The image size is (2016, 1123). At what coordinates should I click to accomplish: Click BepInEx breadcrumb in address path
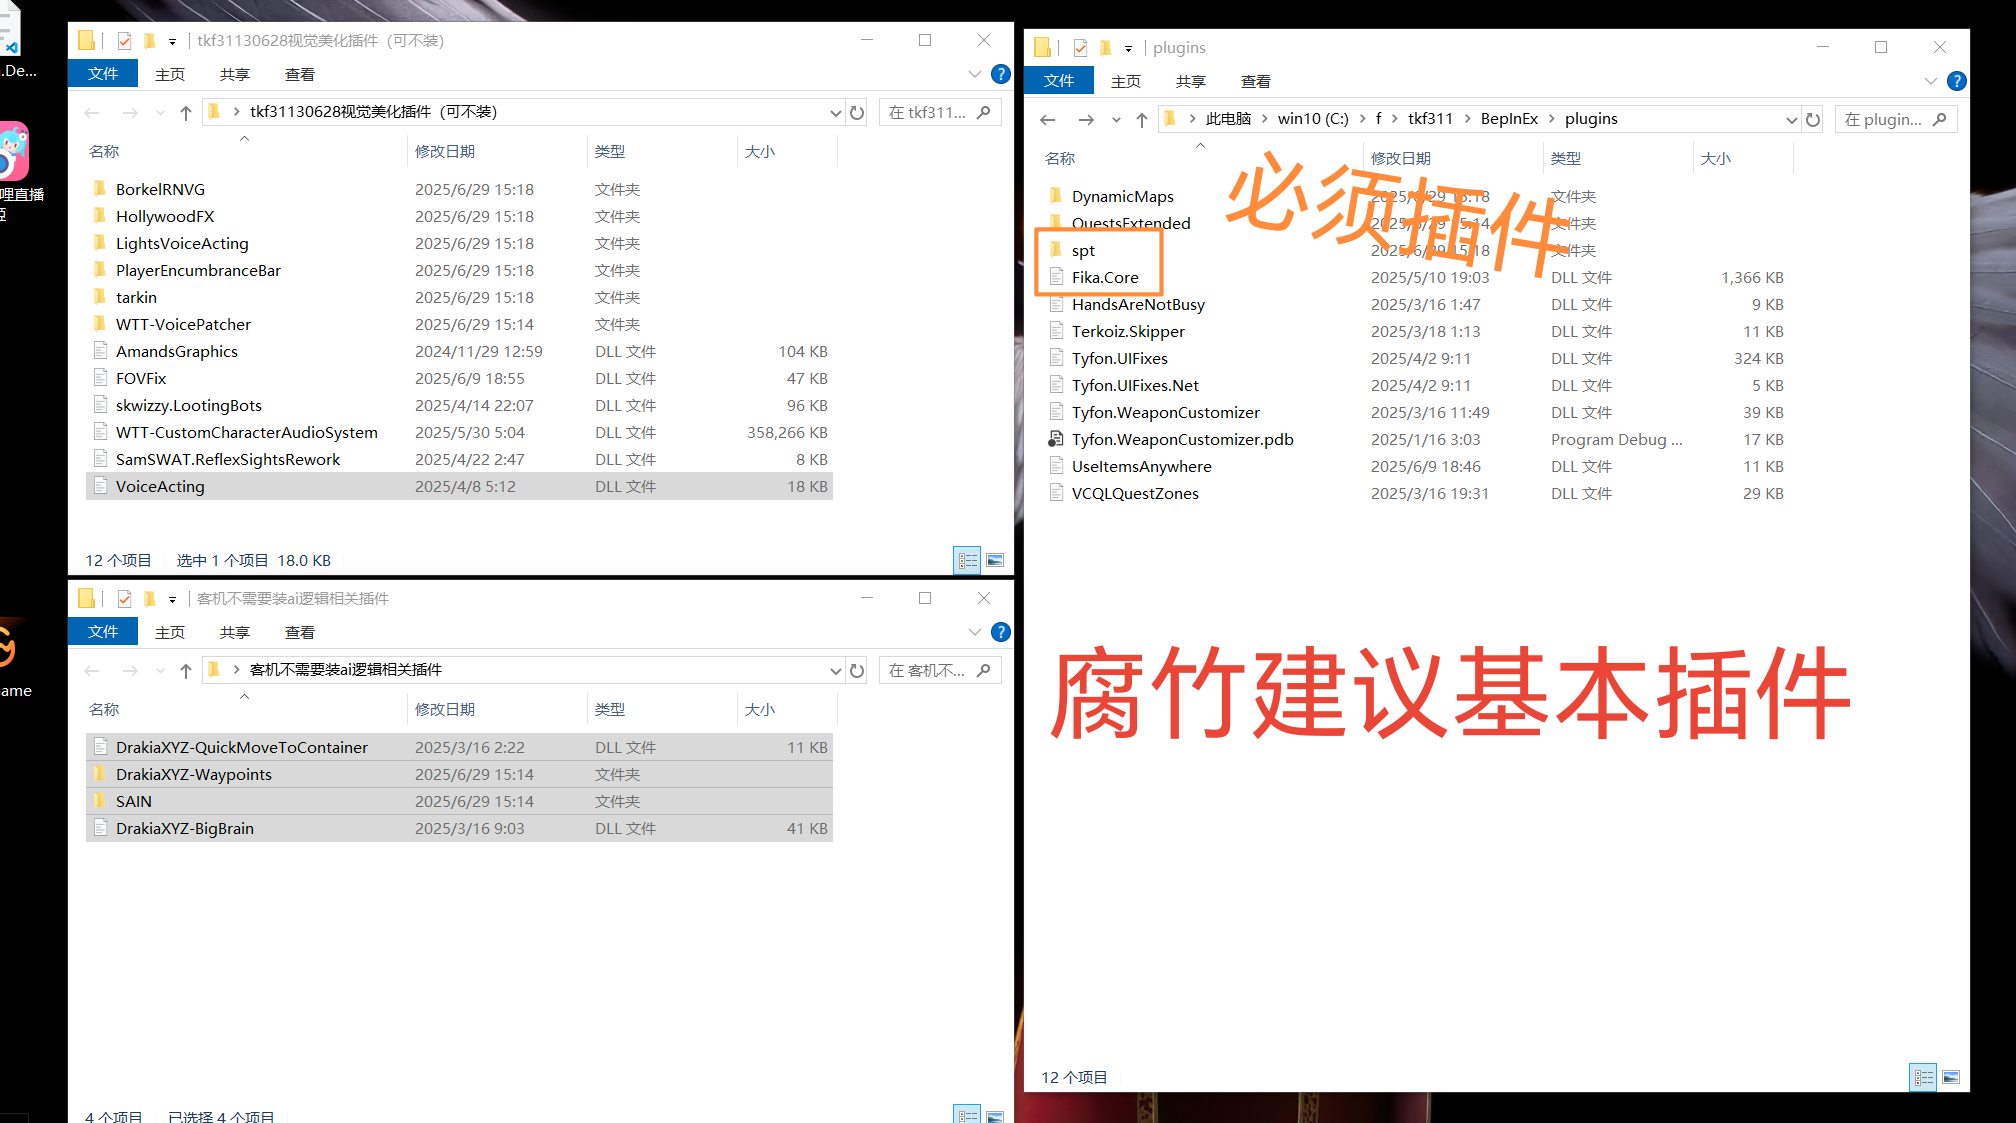1508,119
